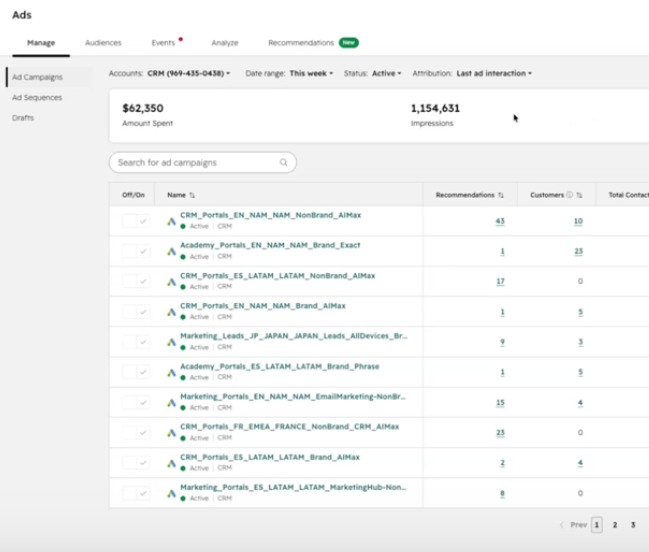Open CRM_Portals_EN_NAM_NAM_NonBrand_AIMax campaign link

(270, 215)
